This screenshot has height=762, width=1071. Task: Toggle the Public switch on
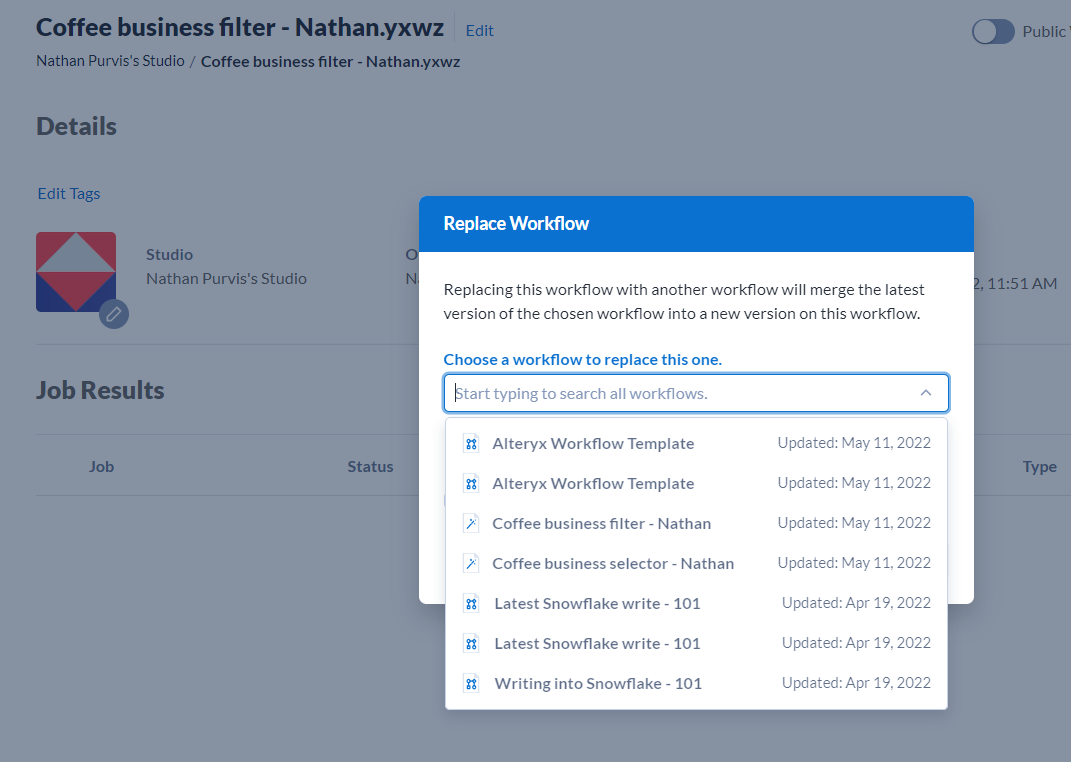993,32
